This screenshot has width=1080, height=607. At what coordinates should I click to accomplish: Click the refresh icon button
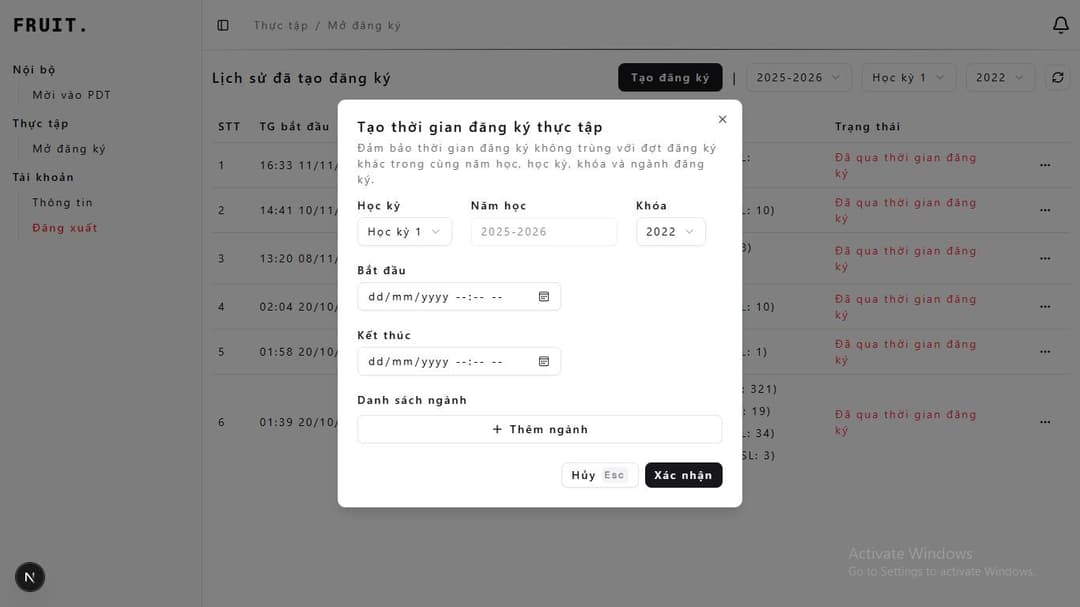pyautogui.click(x=1057, y=78)
